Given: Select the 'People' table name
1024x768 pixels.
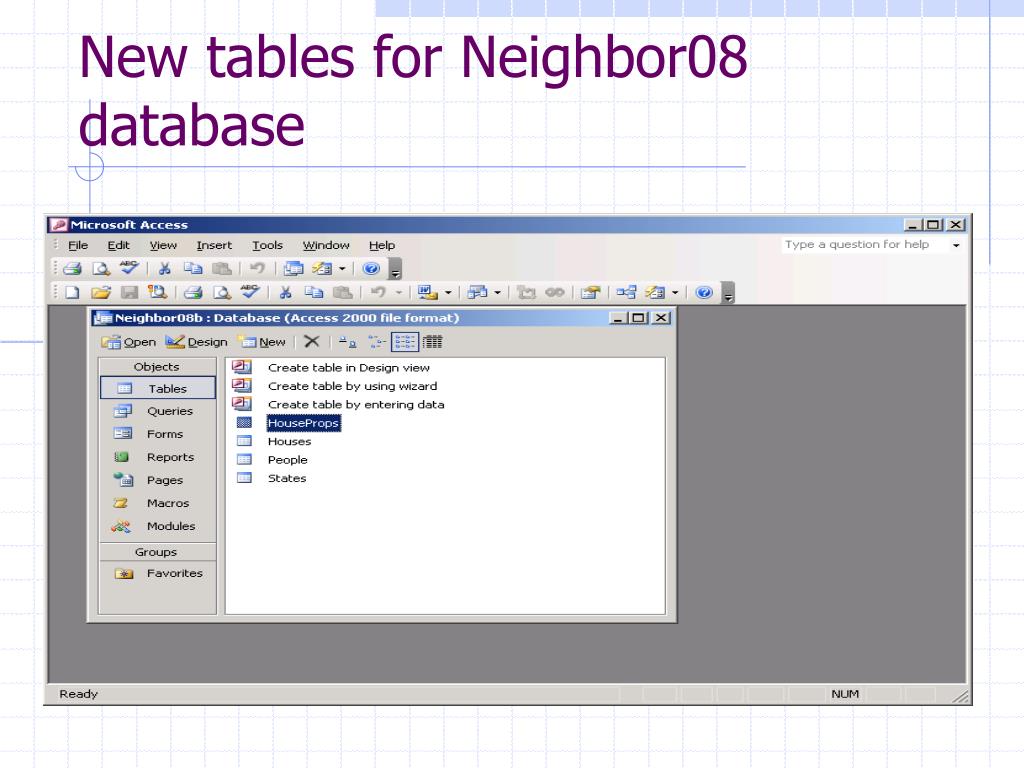Looking at the screenshot, I should click(x=287, y=460).
